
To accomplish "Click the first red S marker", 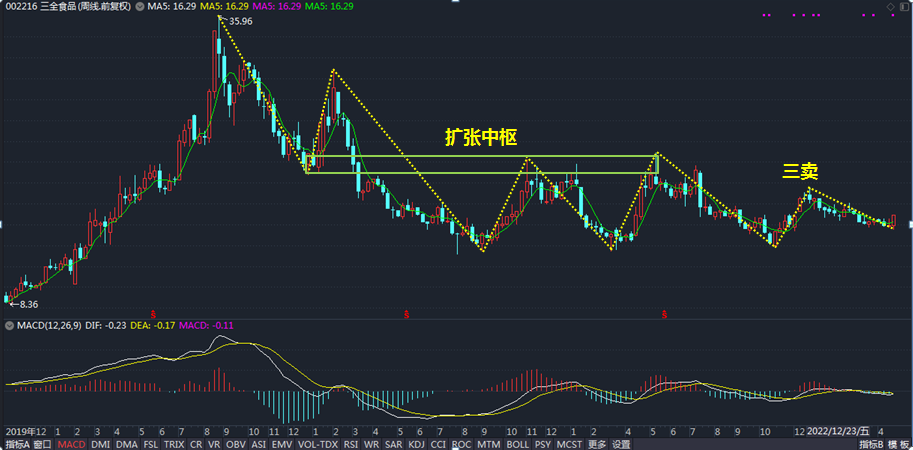I will pyautogui.click(x=154, y=314).
